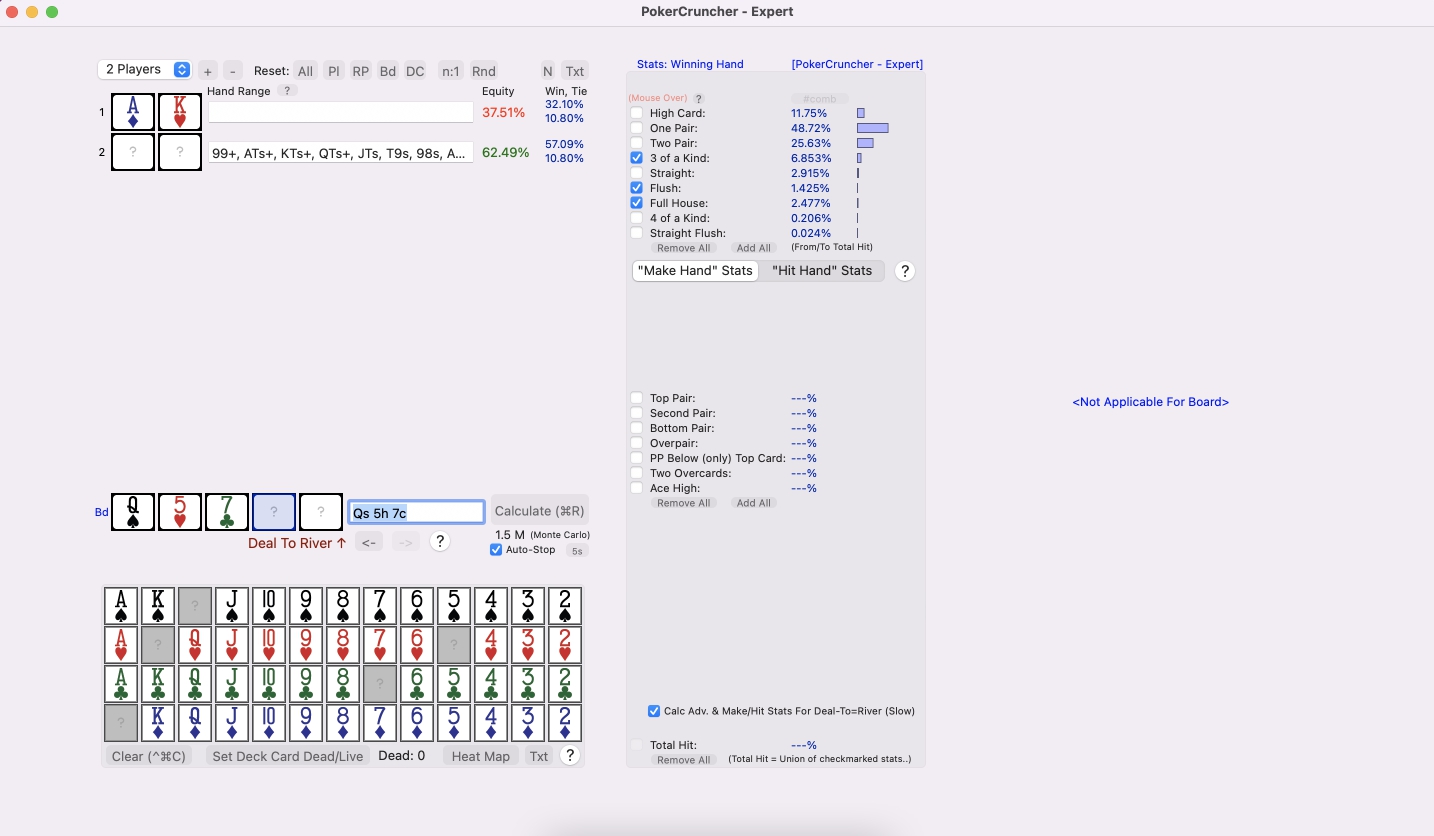Image resolution: width=1434 pixels, height=836 pixels.
Task: Switch to "Make Hand" Stats tab
Action: [695, 271]
